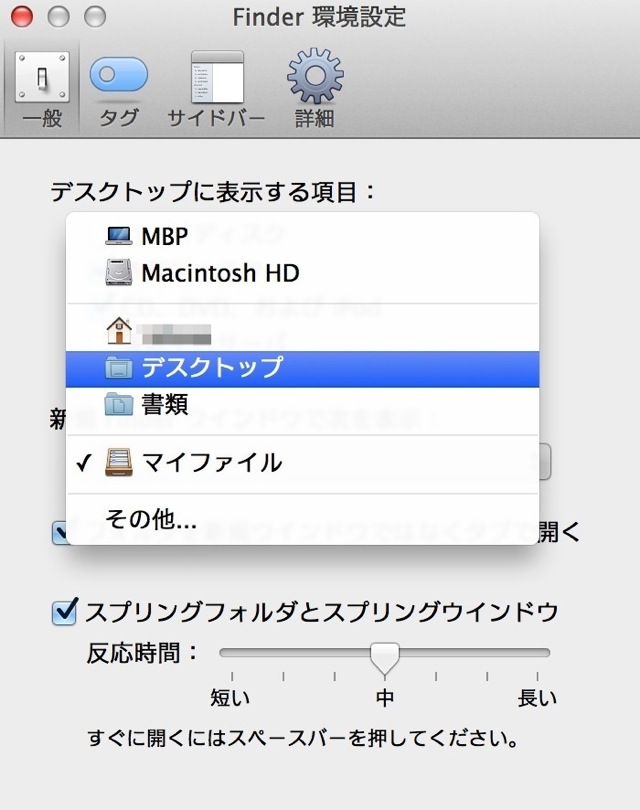Image resolution: width=640 pixels, height=810 pixels.
Task: Click the 反応時間: label
Action: [x=143, y=653]
